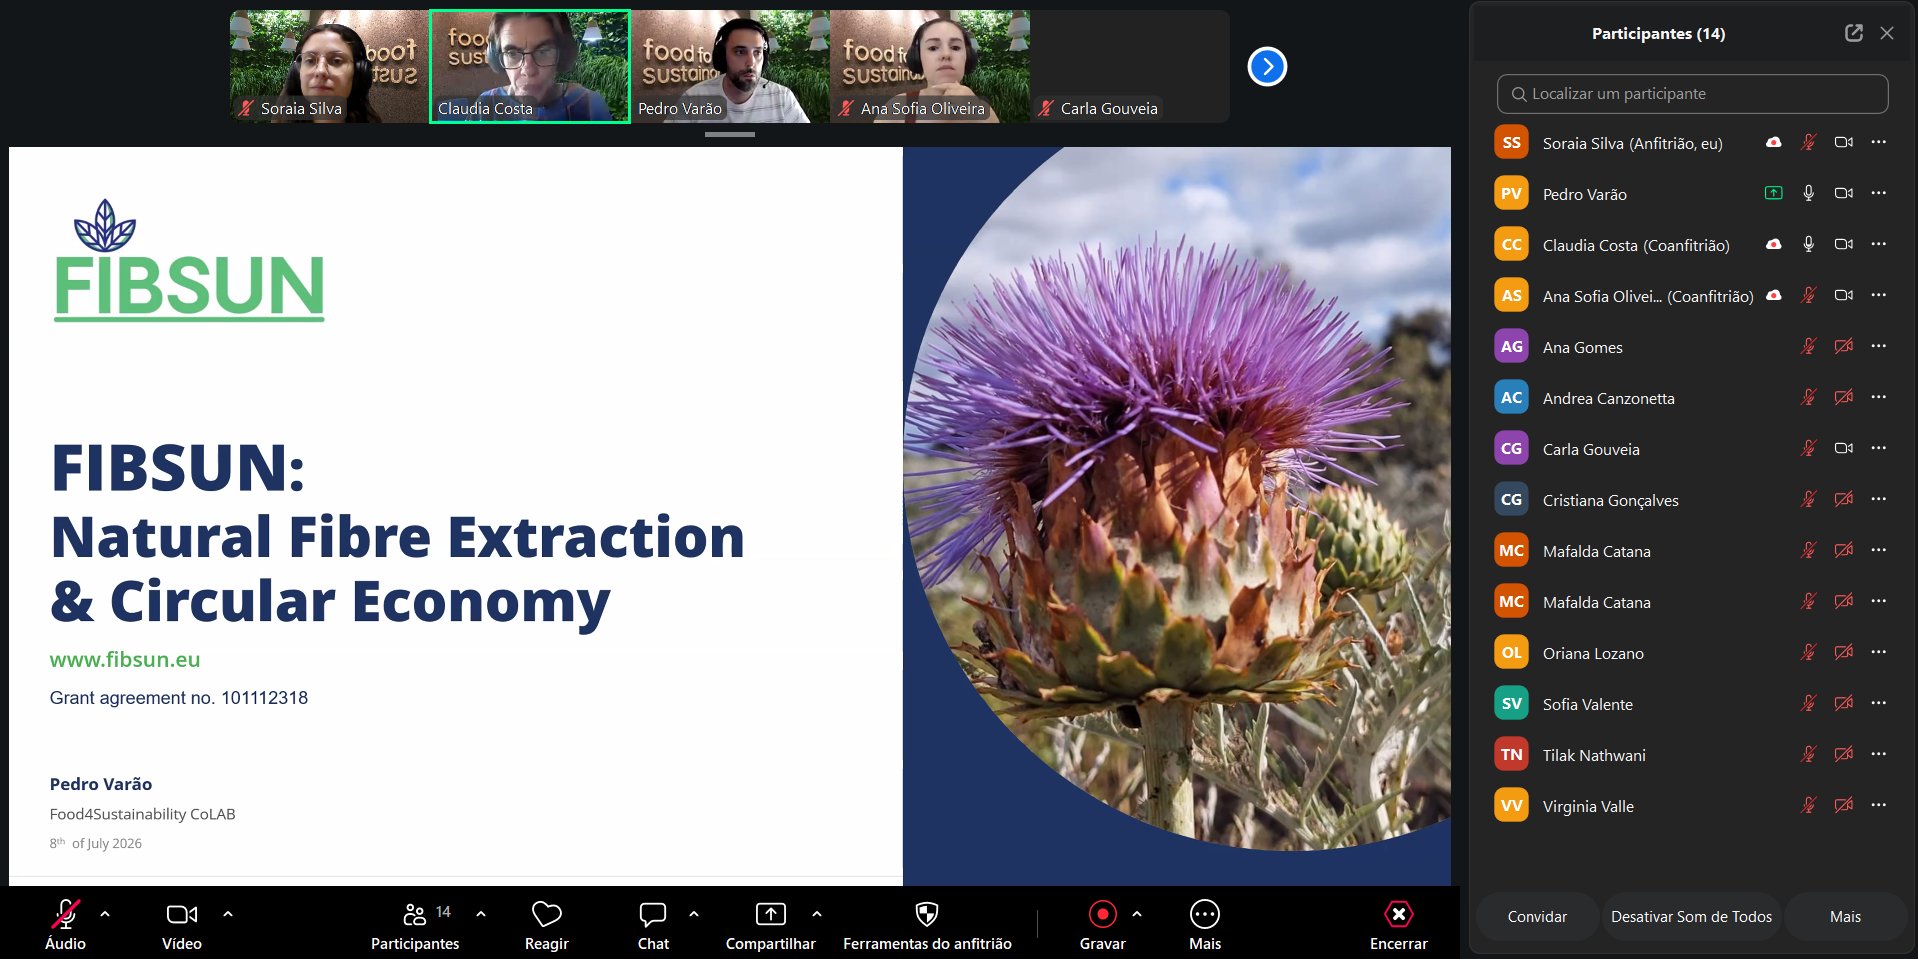Toggle Carla Gouveia camera icon in list
Viewport: 1918px width, 959px height.
(1844, 449)
